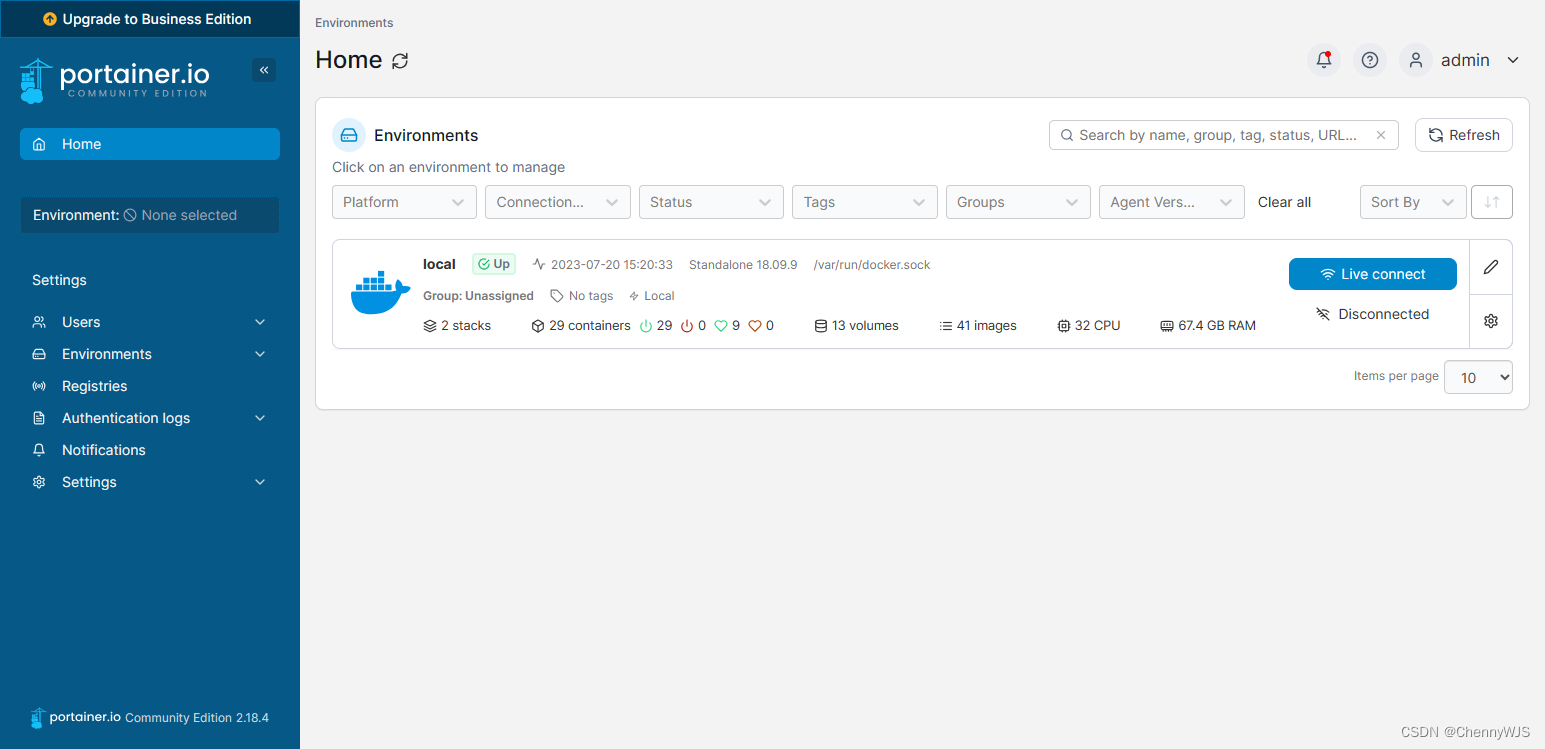This screenshot has width=1545, height=749.
Task: Collapse the sidebar with double-chevron icon
Action: 264,70
